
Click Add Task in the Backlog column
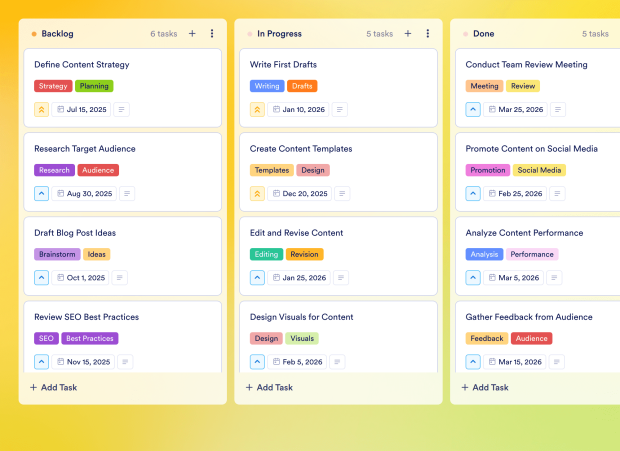54,387
